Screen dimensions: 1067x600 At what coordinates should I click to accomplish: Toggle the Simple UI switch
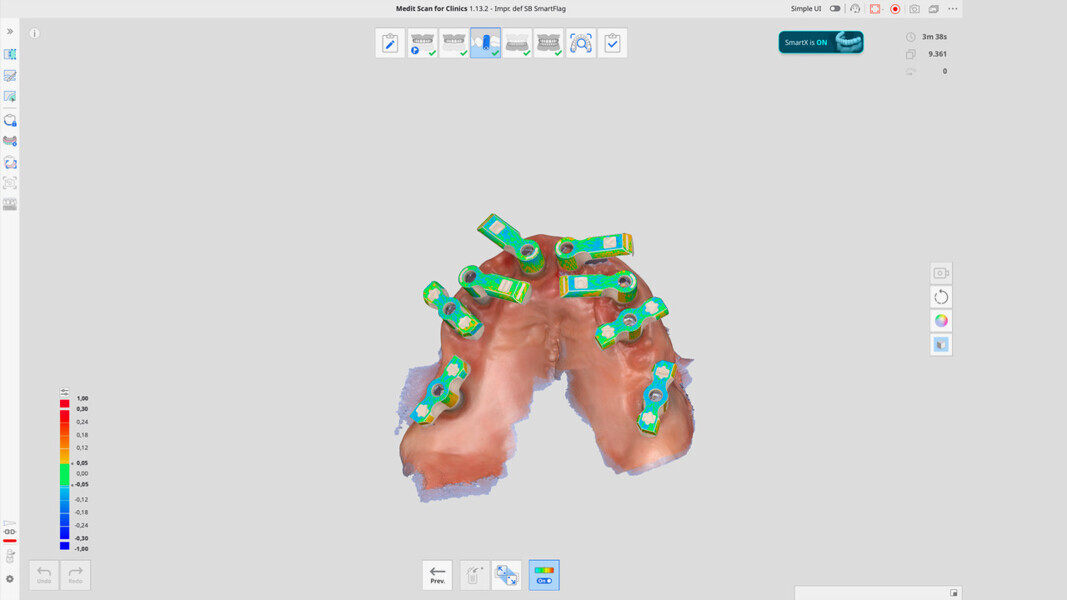836,8
